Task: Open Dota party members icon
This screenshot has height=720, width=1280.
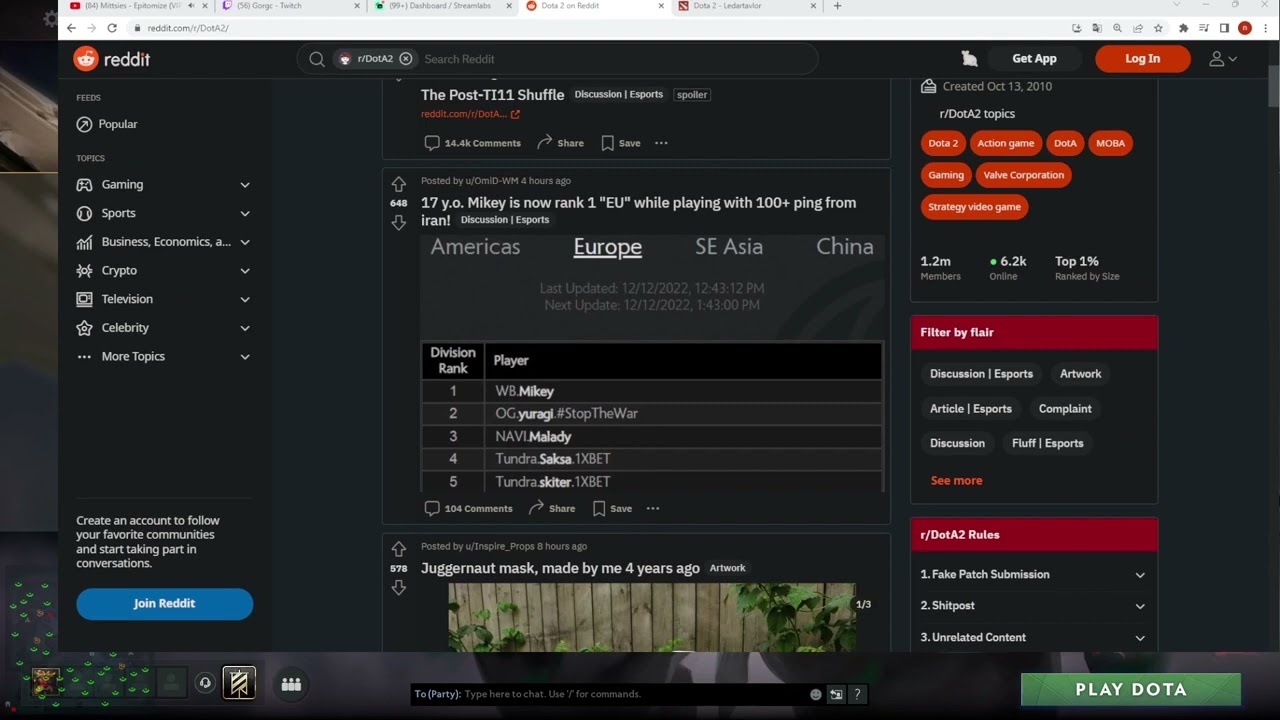Action: [x=291, y=684]
